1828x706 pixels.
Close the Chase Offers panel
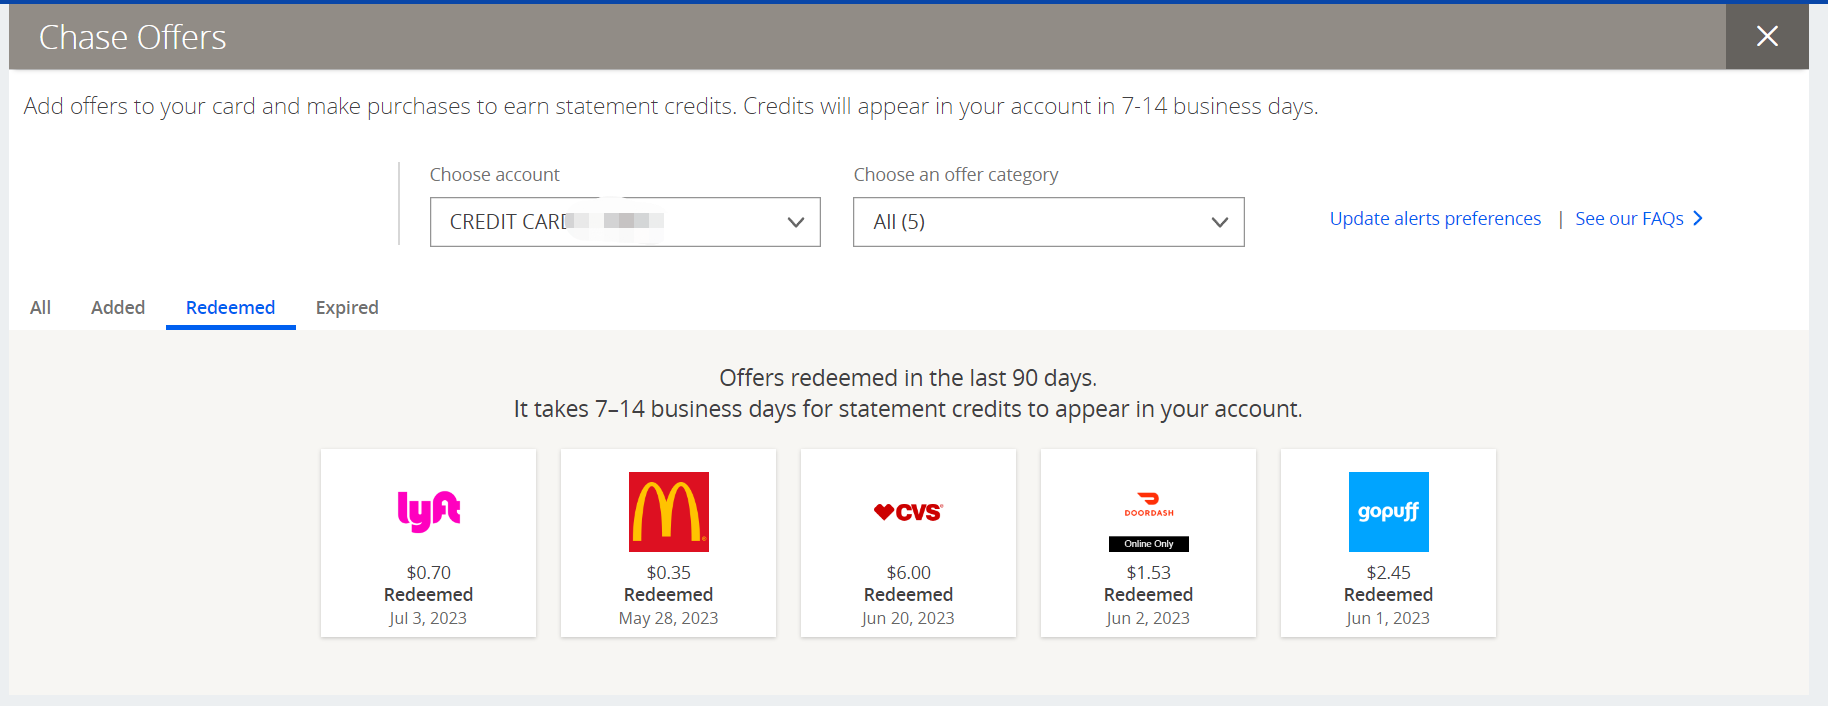pos(1767,37)
